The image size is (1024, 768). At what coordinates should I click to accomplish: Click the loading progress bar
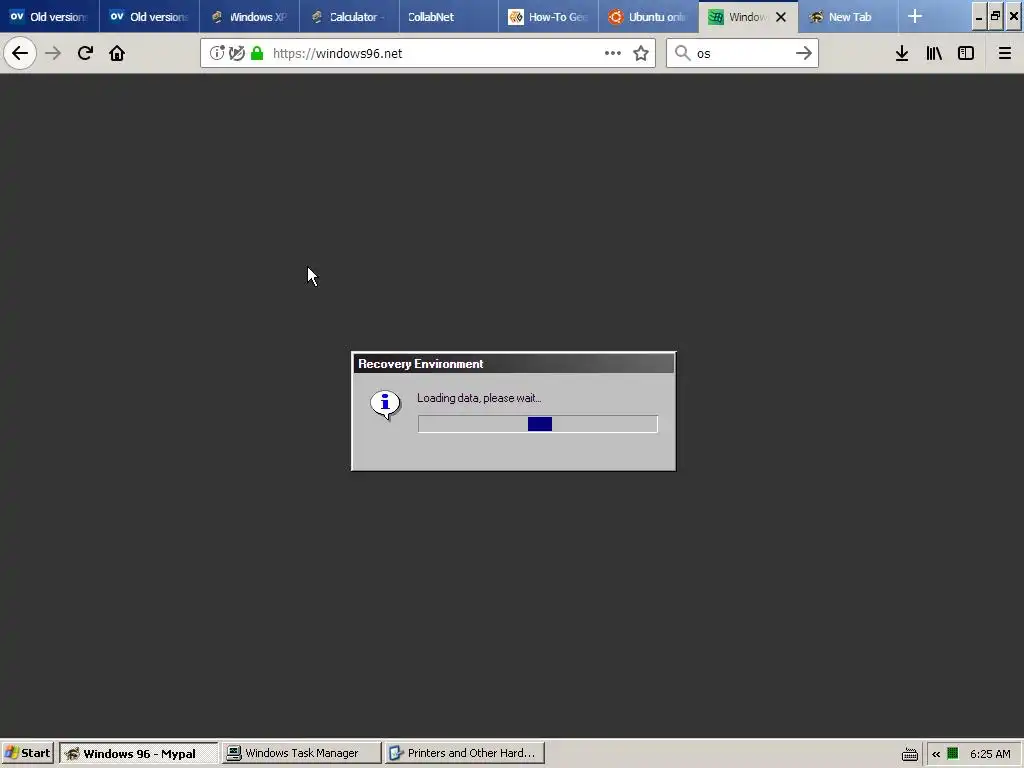coord(537,424)
